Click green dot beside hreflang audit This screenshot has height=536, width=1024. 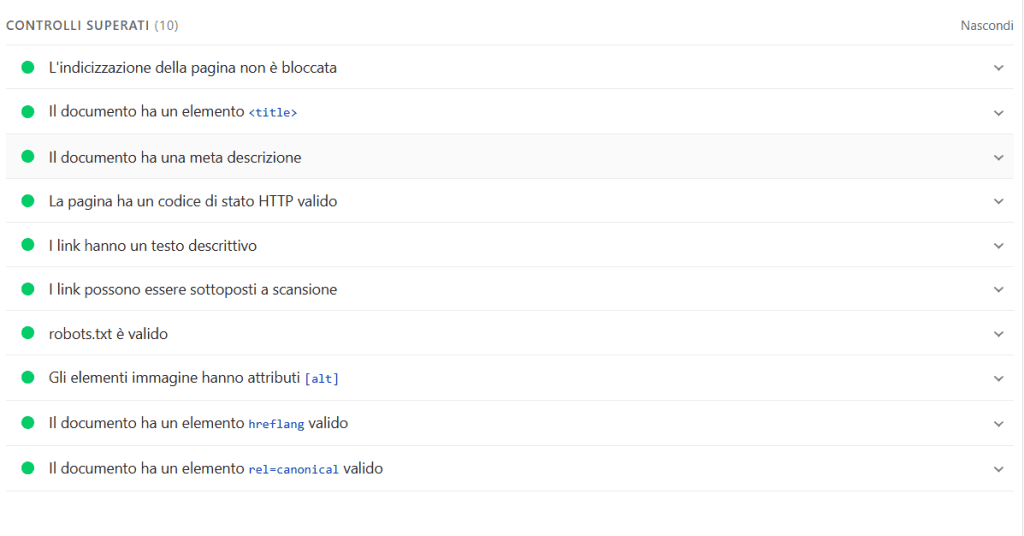tap(28, 423)
